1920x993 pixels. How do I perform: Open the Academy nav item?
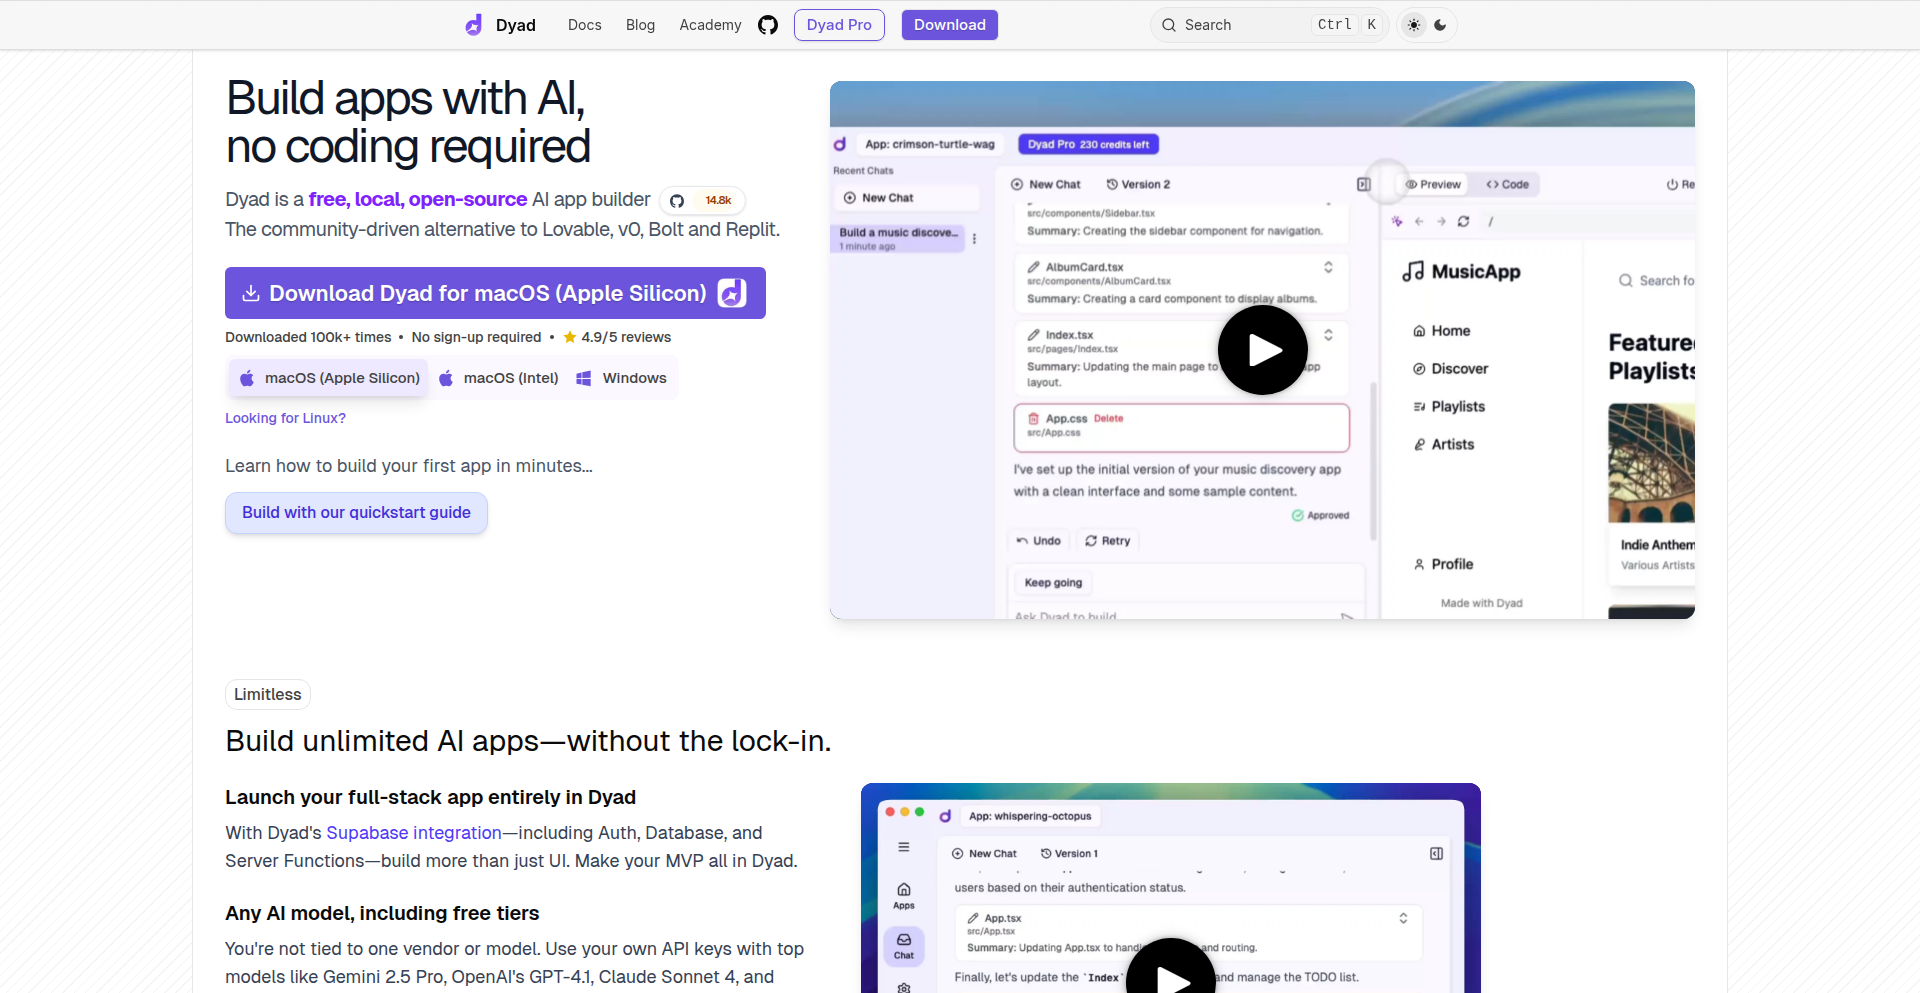(x=710, y=25)
